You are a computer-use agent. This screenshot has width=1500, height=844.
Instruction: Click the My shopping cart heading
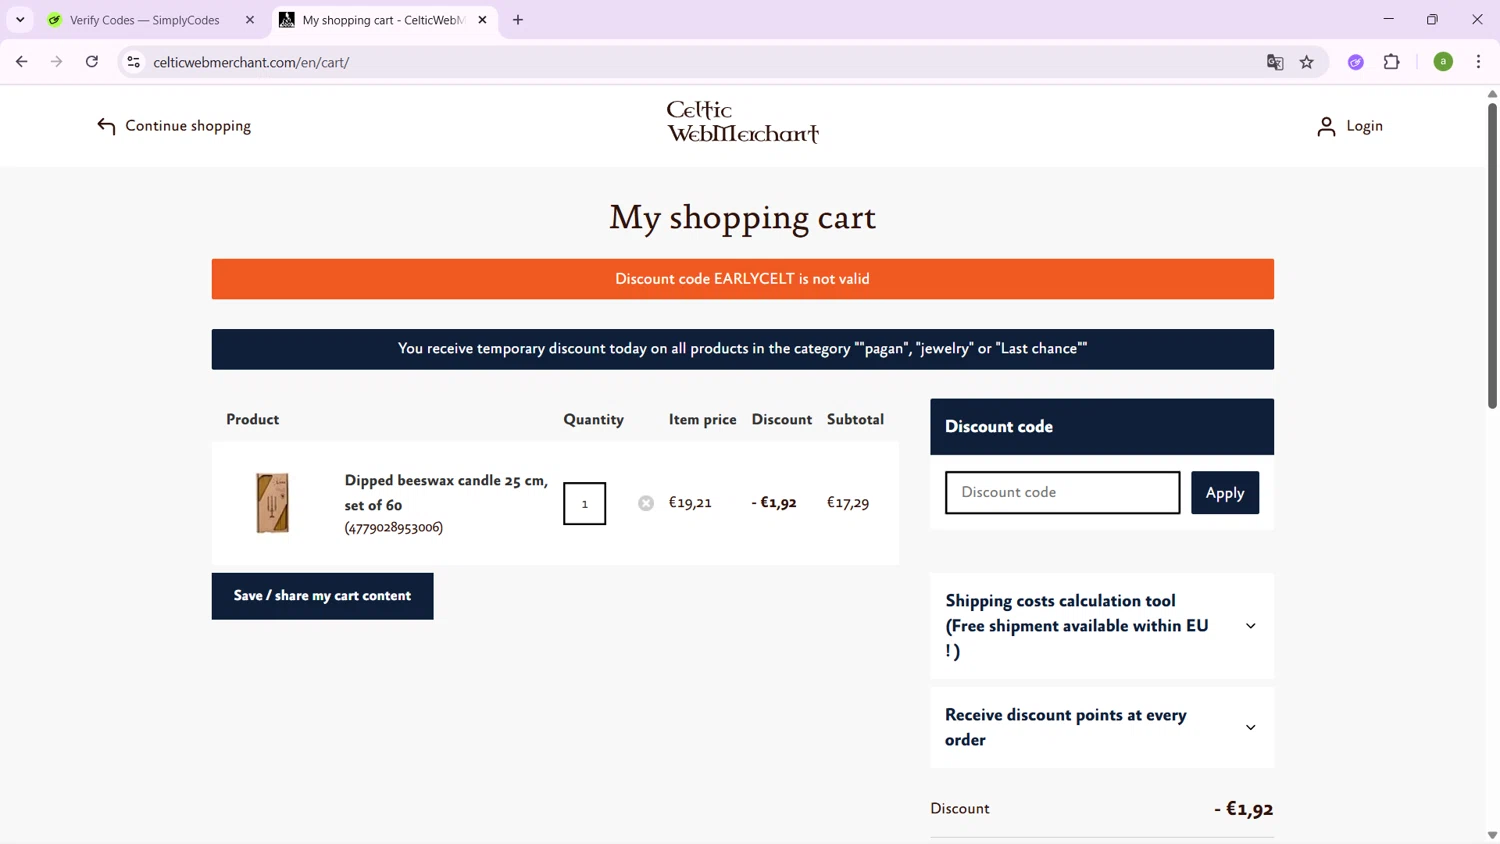[742, 218]
